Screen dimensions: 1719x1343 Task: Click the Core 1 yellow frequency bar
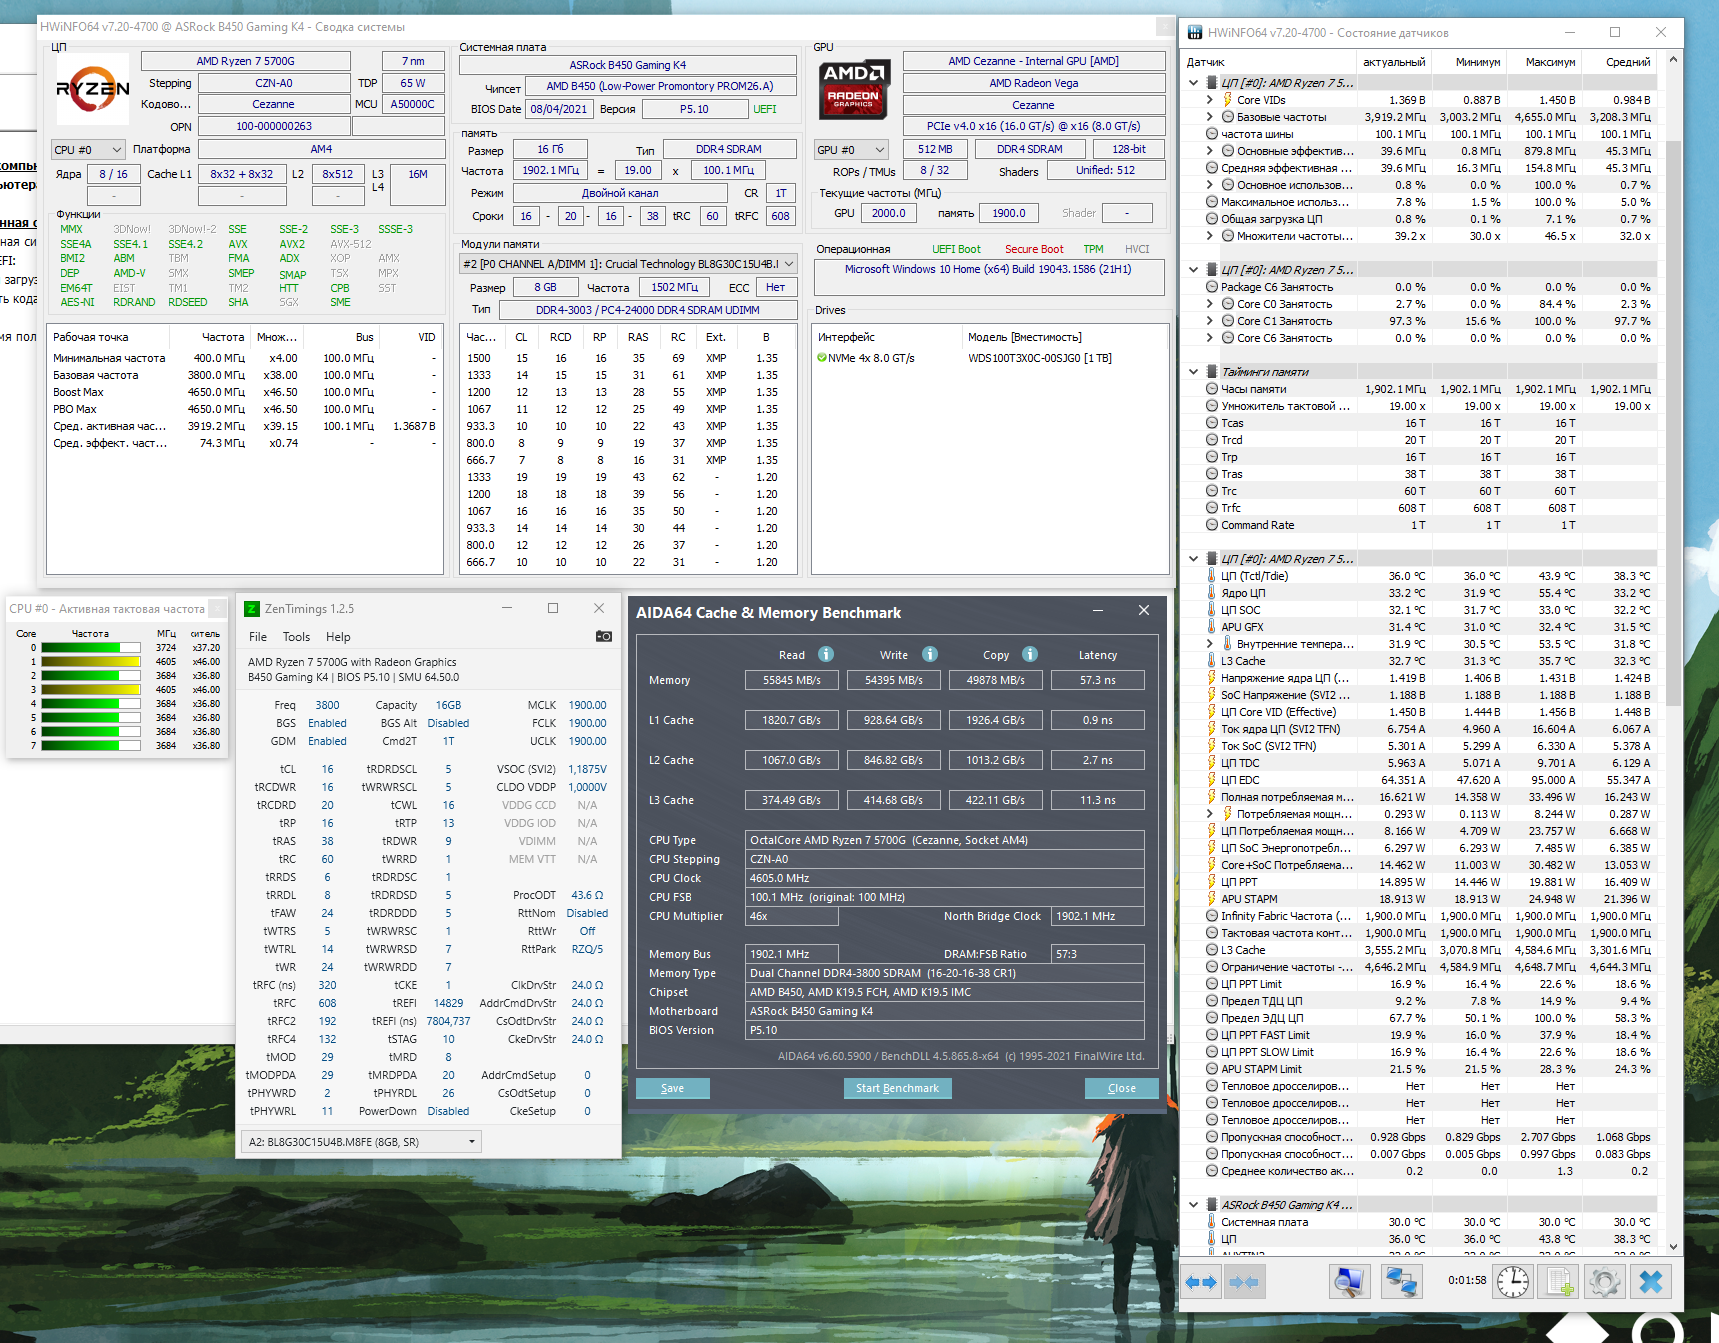(x=91, y=662)
